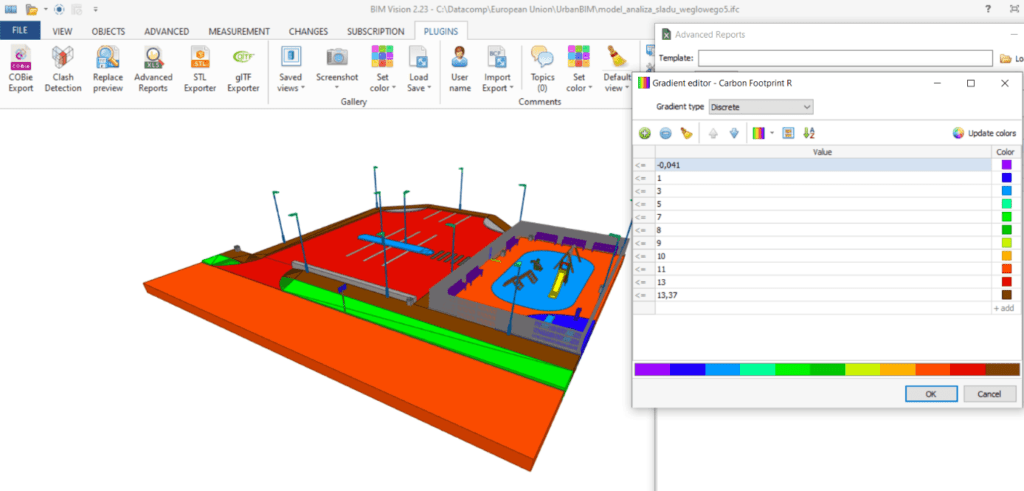Expand the Screenshot dropdown in Gallery
This screenshot has width=1024, height=491.
click(337, 70)
